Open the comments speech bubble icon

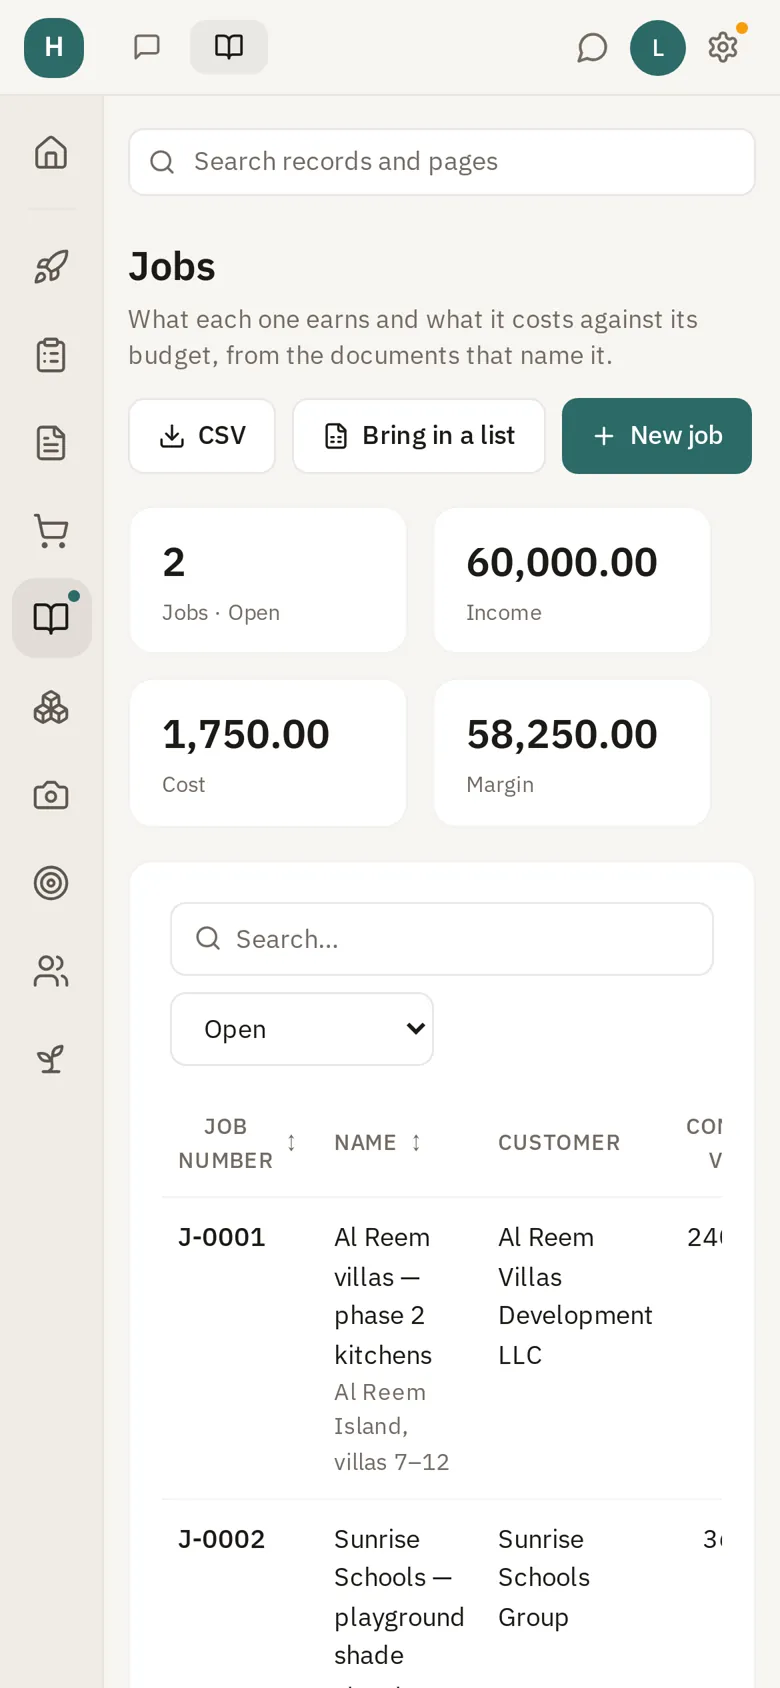click(592, 47)
